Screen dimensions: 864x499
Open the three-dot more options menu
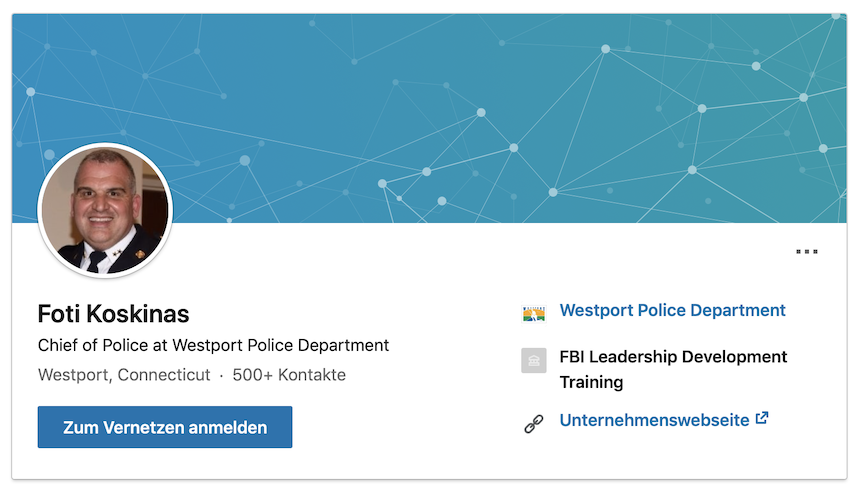[x=807, y=252]
